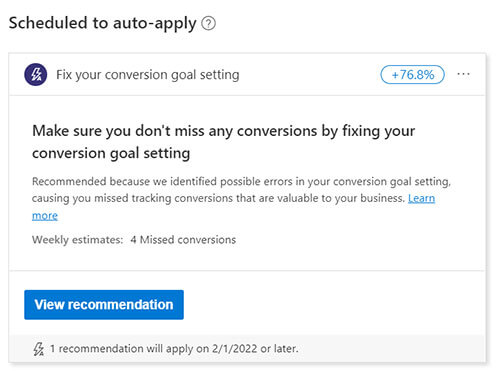Click the "4 Missed conversions" estimate value
Image resolution: width=500 pixels, height=371 pixels.
pos(183,240)
